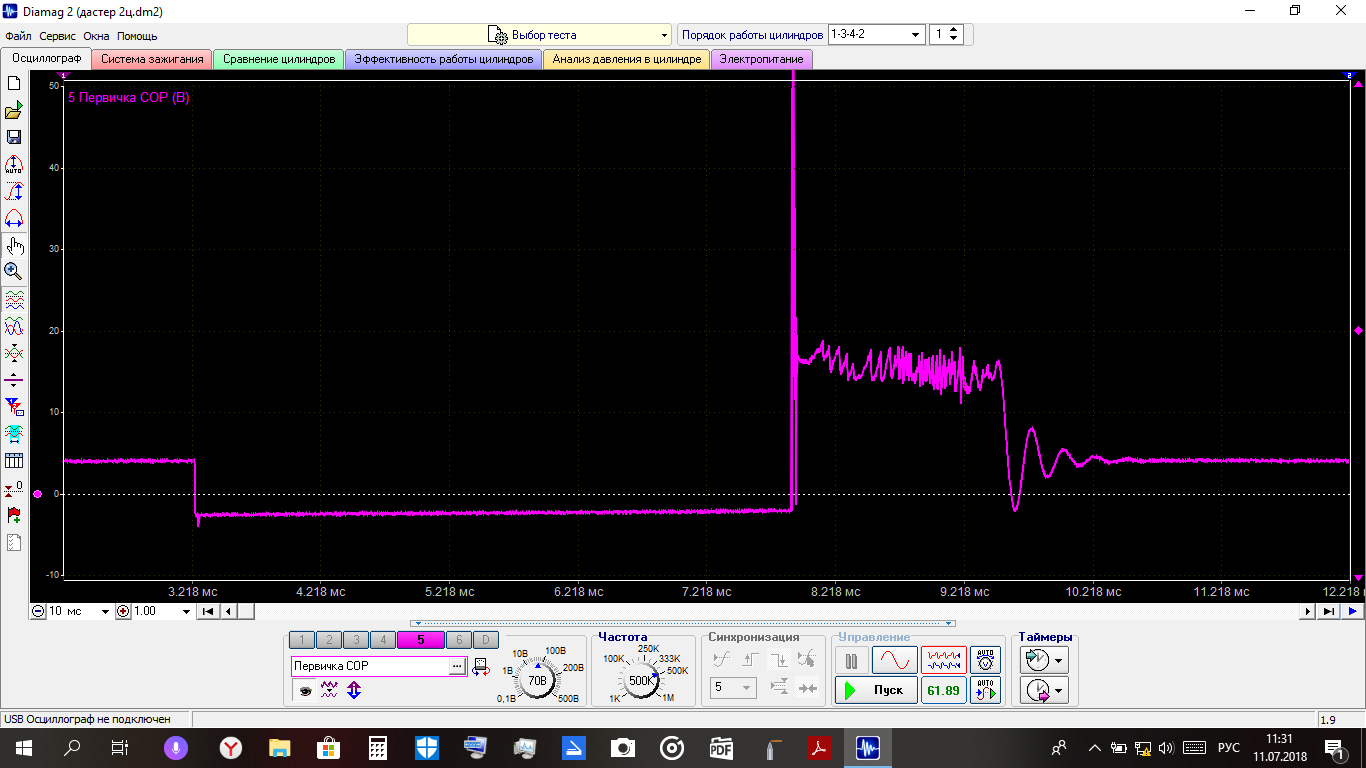Screen dimensions: 1366x768
Task: Jump to the beginning of the record
Action: pos(207,611)
